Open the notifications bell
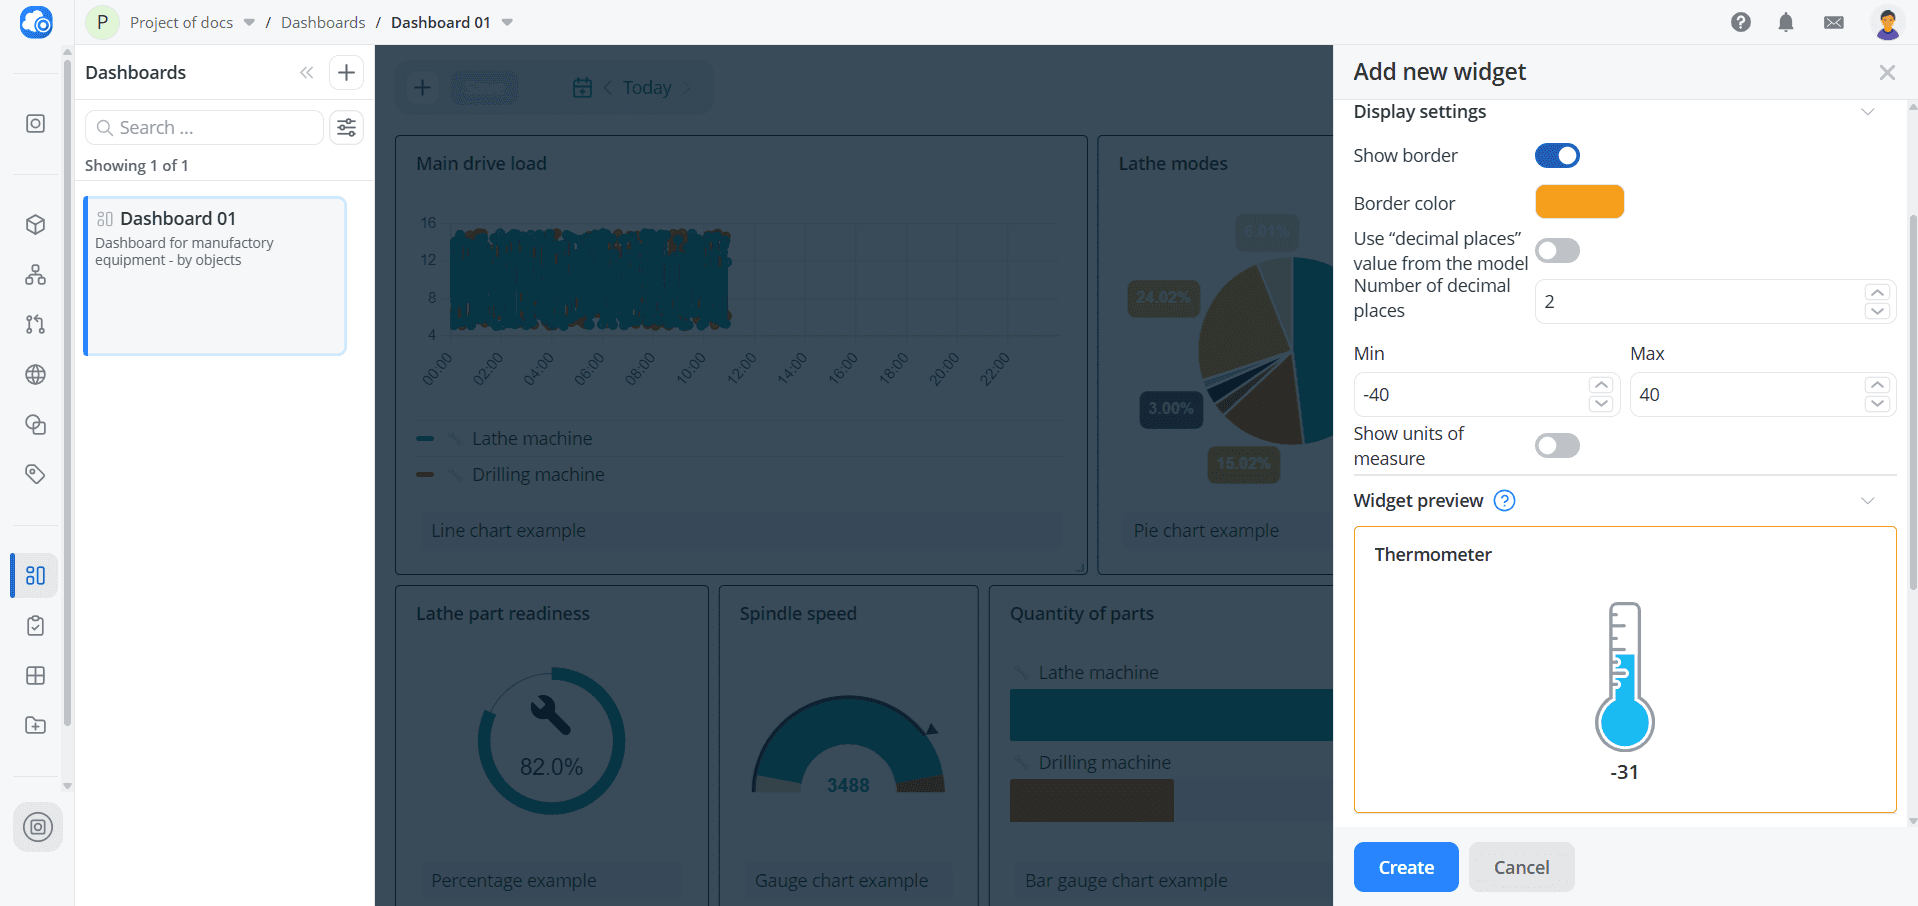 click(x=1786, y=22)
